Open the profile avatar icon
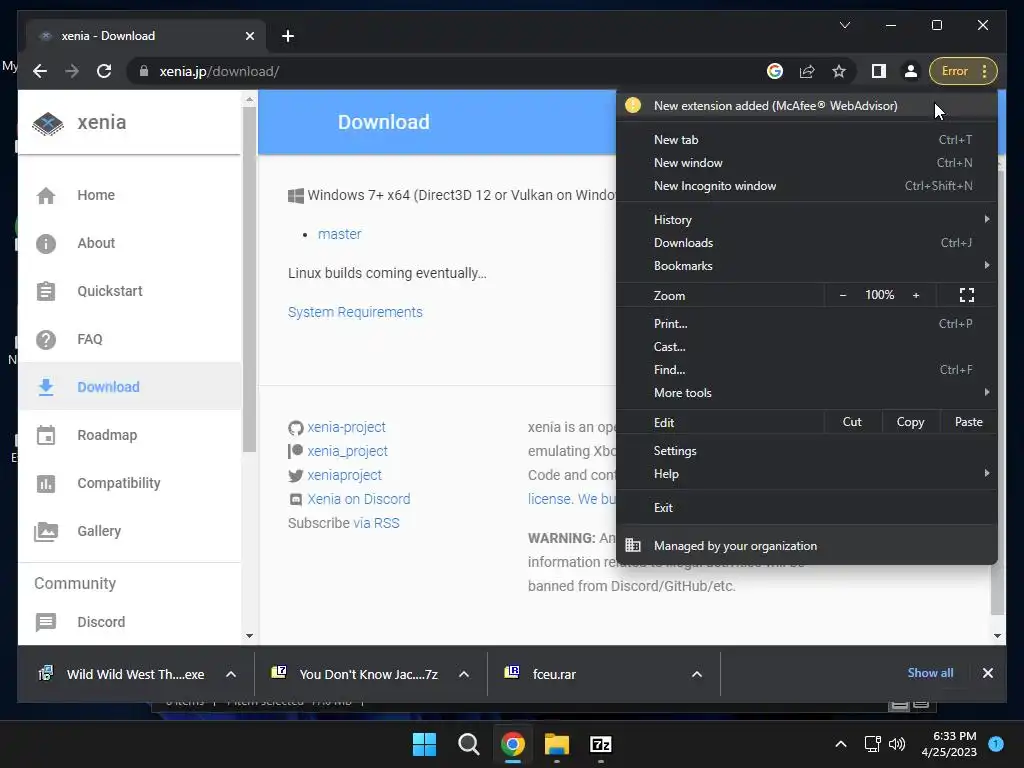The image size is (1024, 768). 910,71
